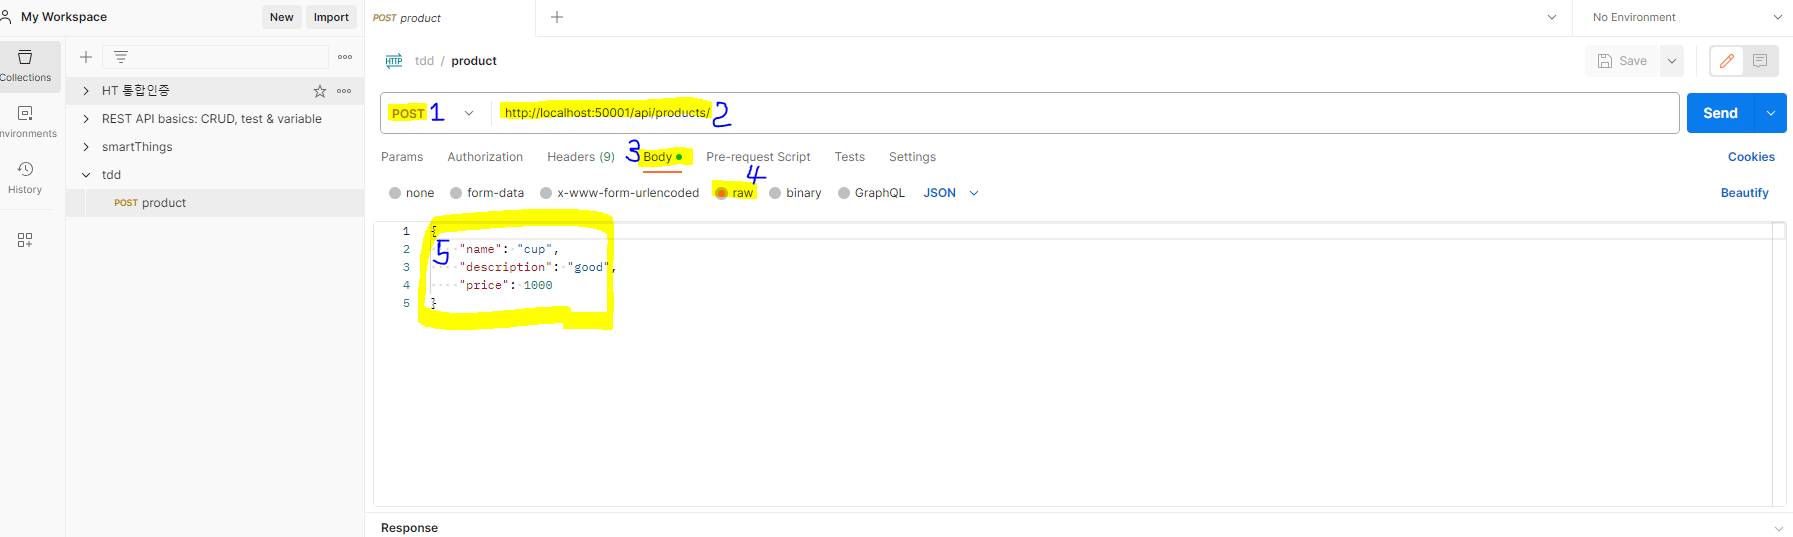Open the Environments sidebar section

(26, 122)
